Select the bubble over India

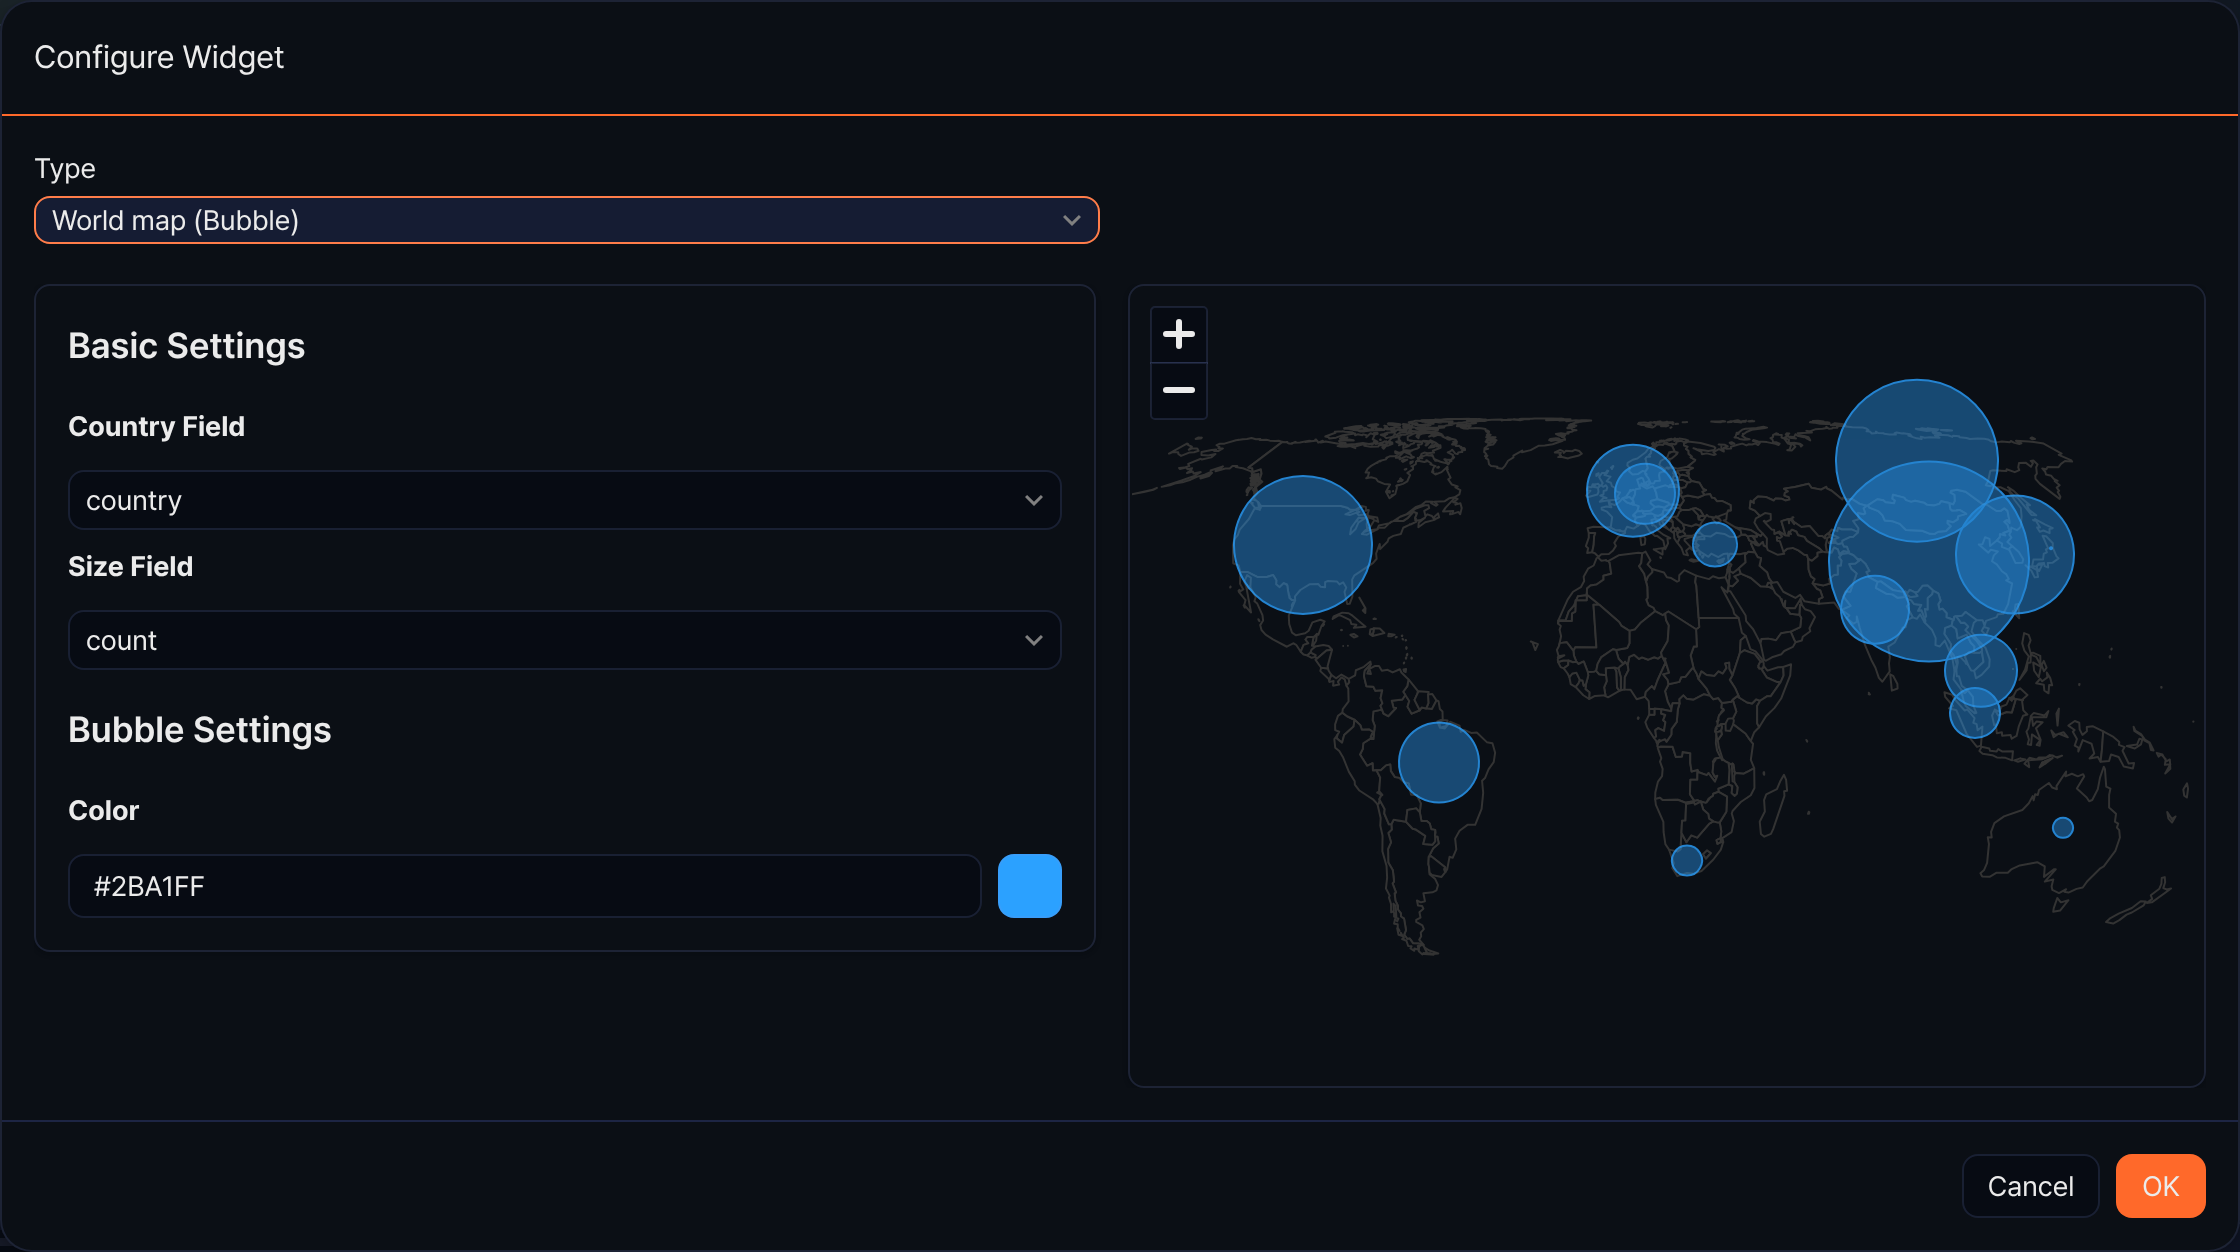click(1875, 609)
